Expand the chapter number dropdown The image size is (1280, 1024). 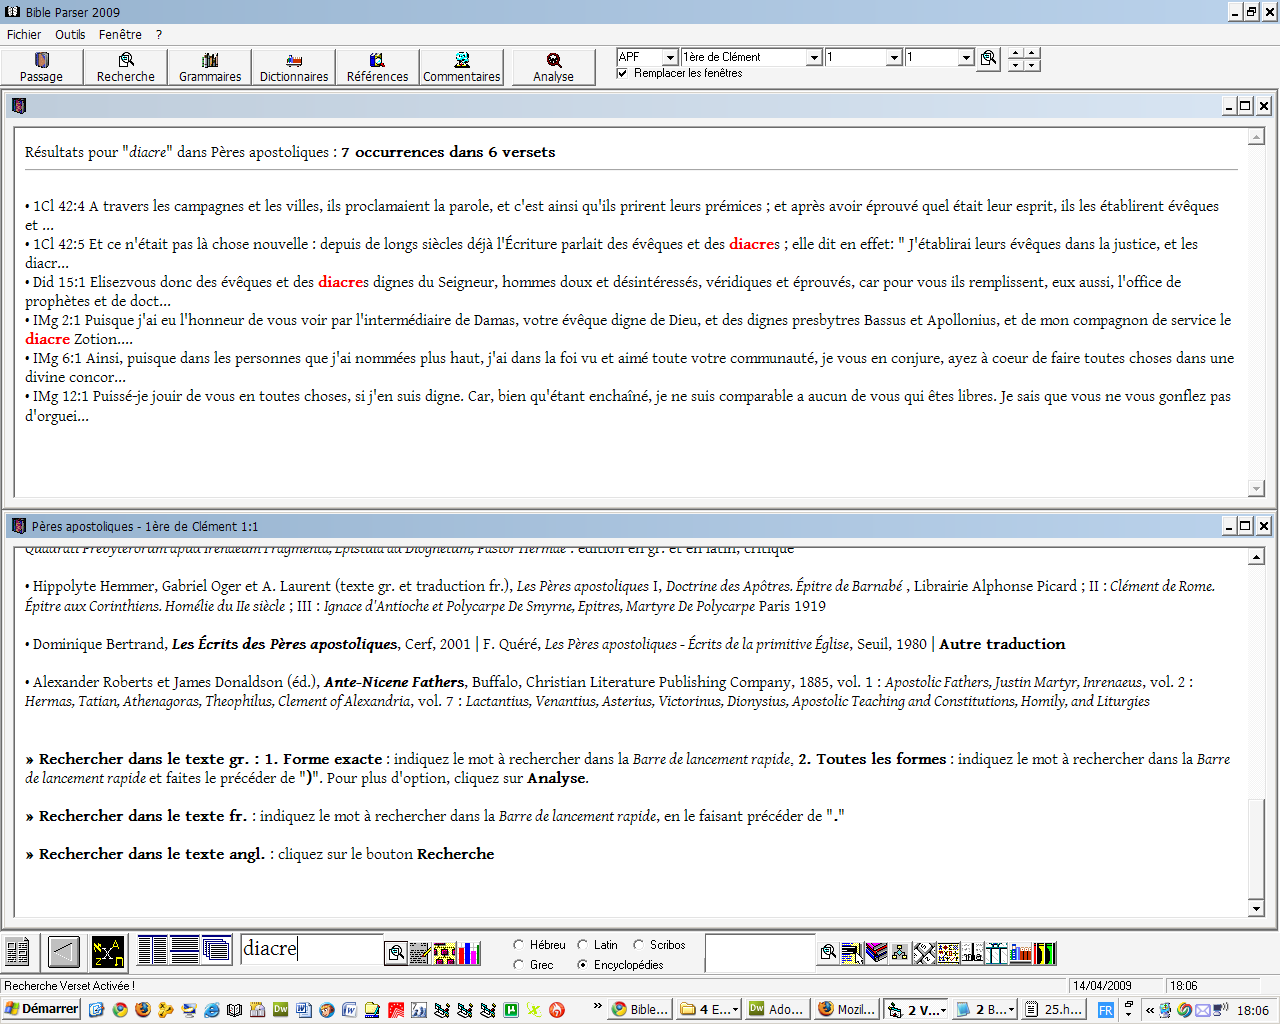894,58
